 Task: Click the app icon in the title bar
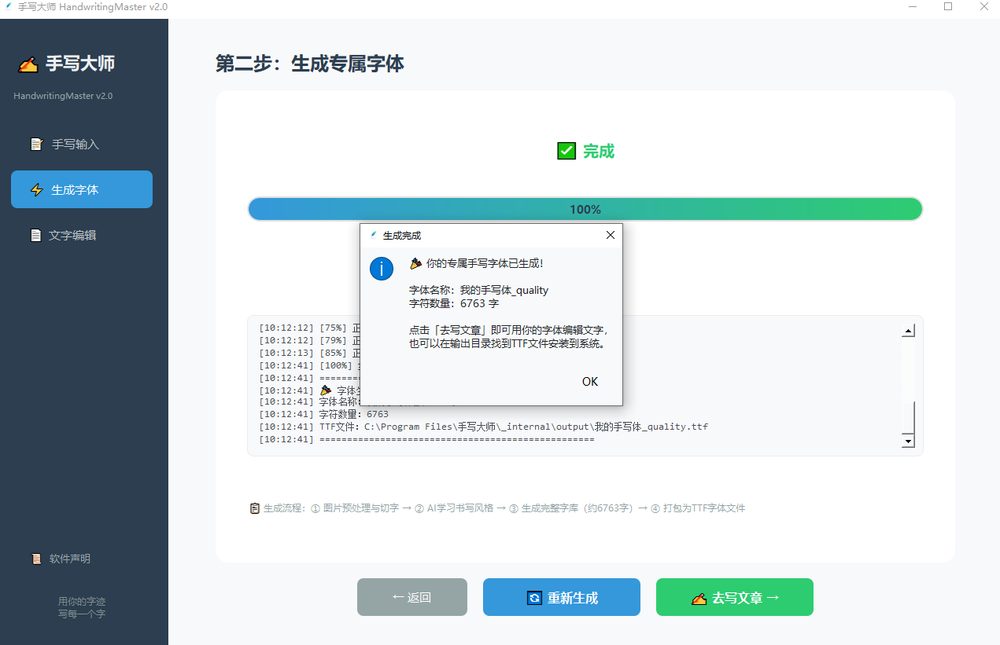tap(9, 6)
